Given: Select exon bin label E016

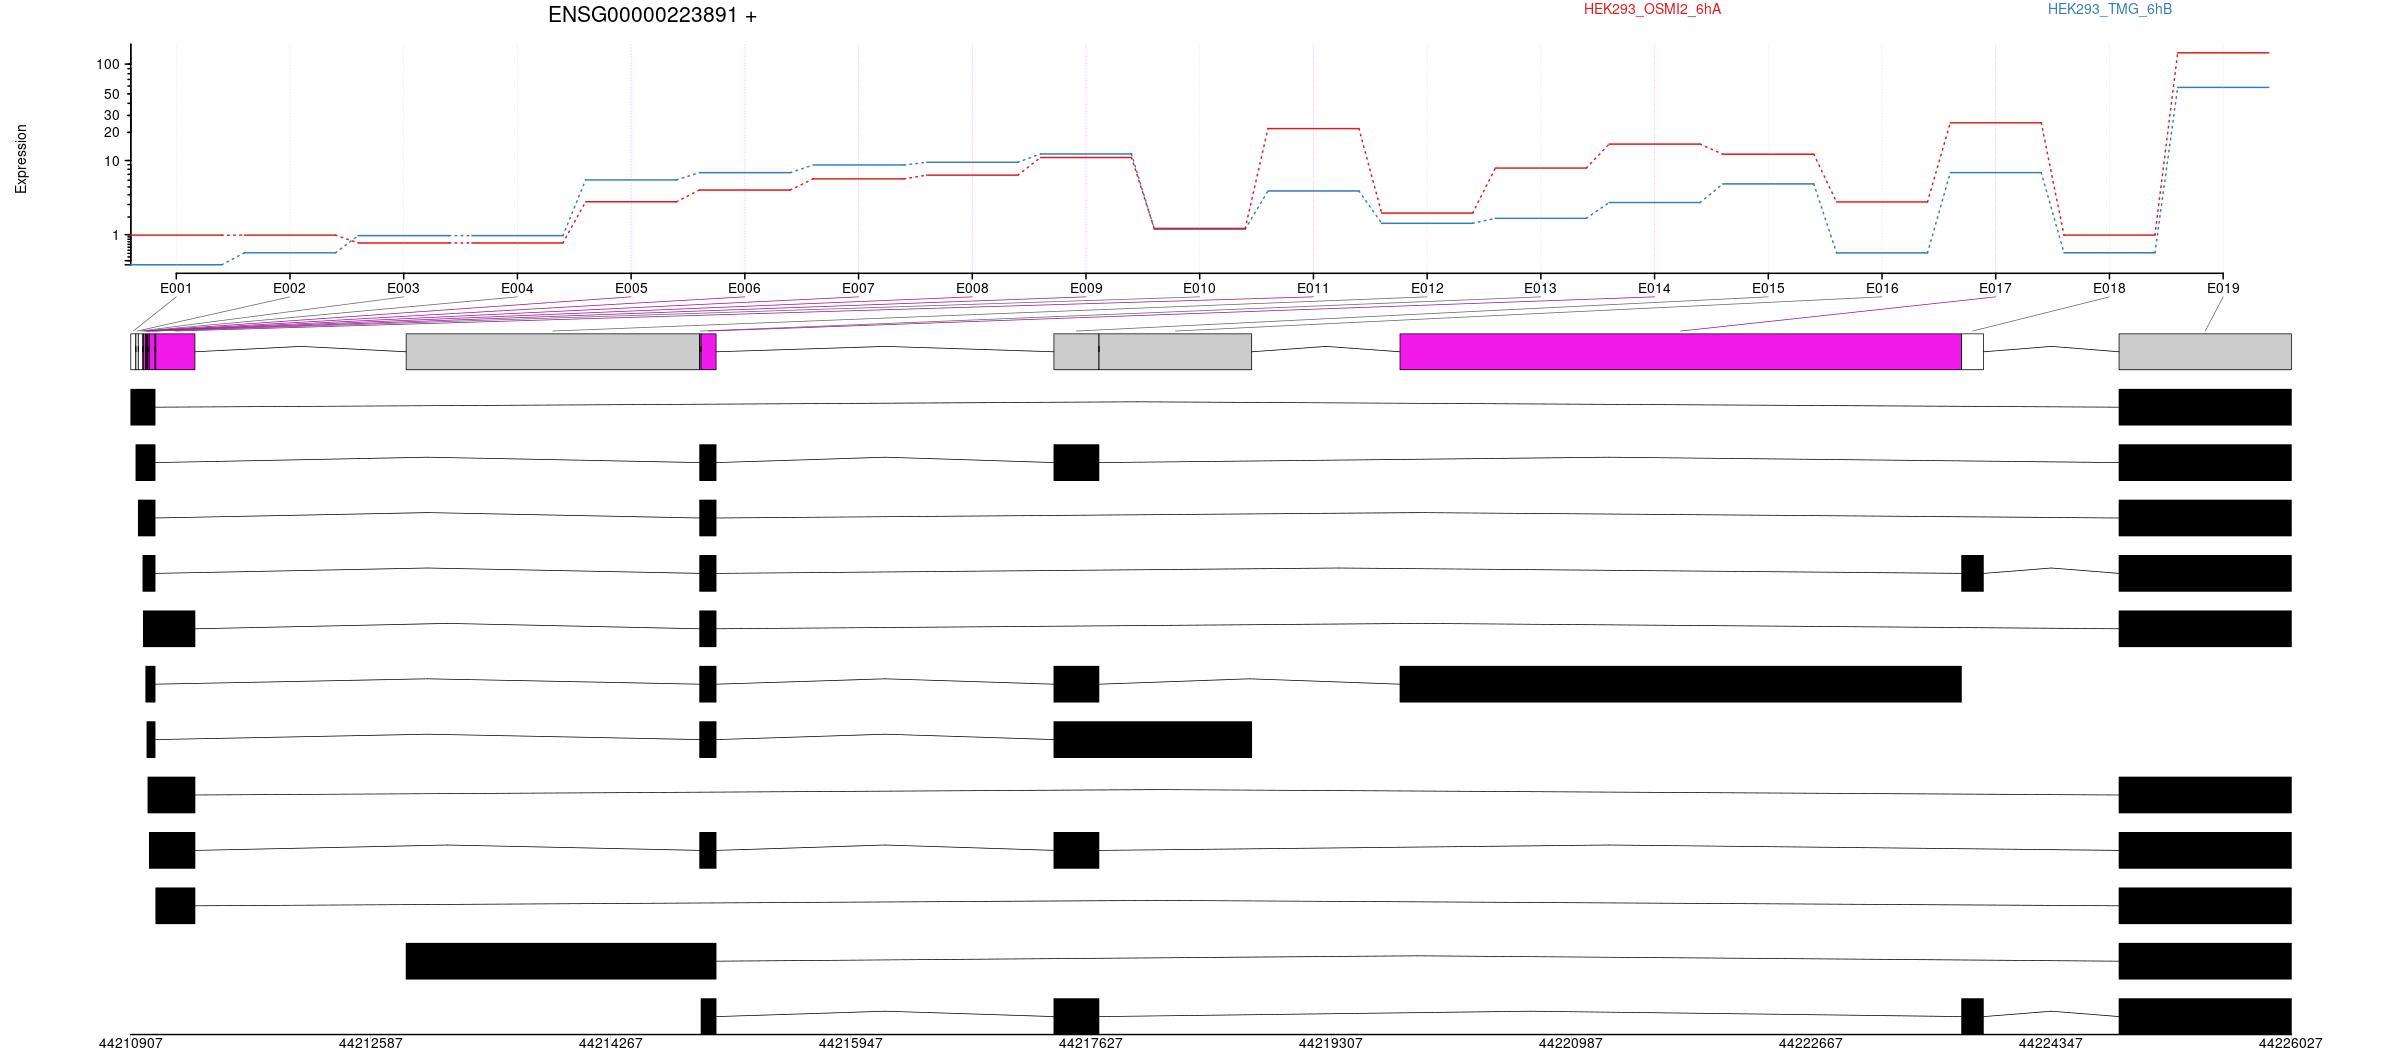Looking at the screenshot, I should click(1882, 289).
